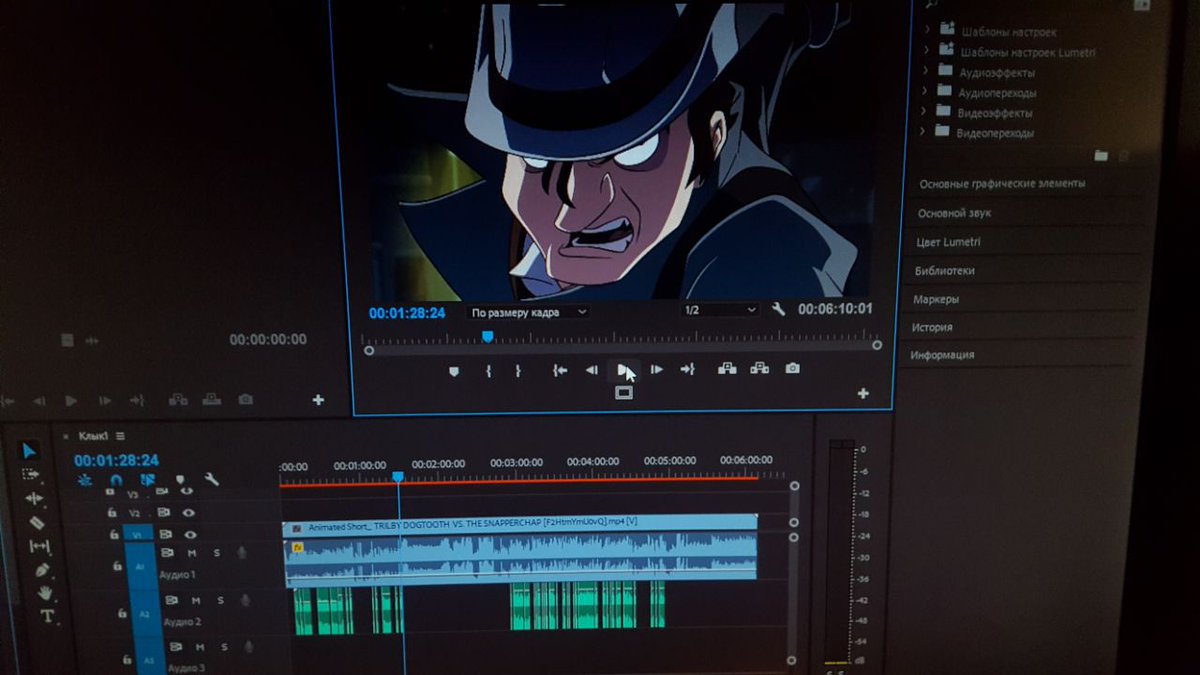Select the Razor tool
Image resolution: width=1200 pixels, height=675 pixels.
point(36,522)
